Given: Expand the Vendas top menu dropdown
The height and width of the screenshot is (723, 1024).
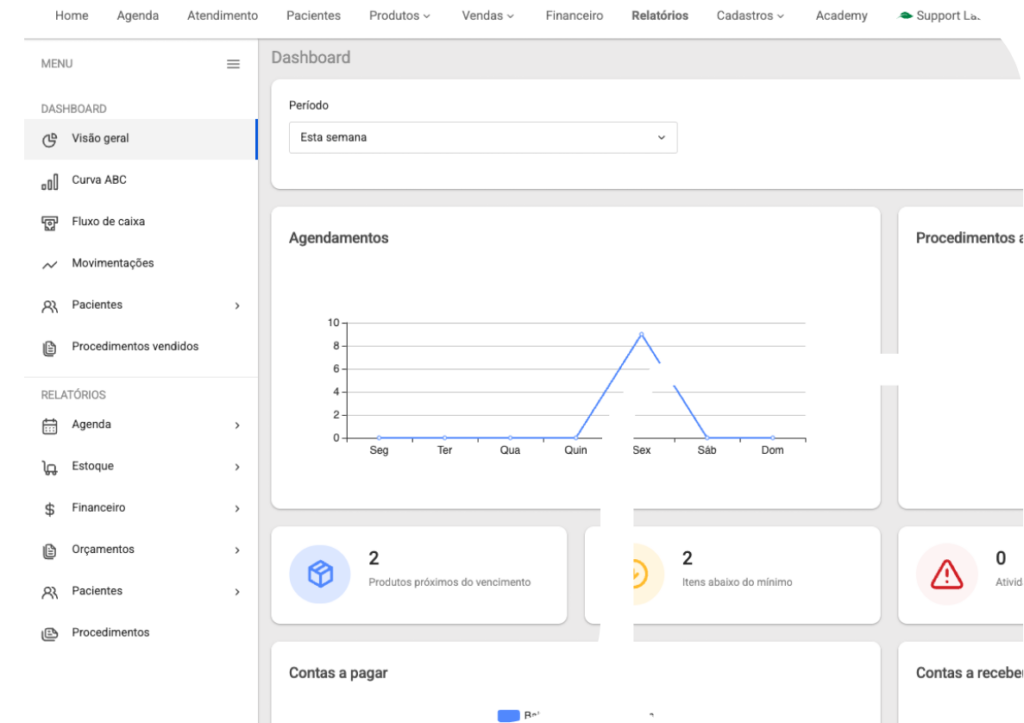Looking at the screenshot, I should 488,16.
